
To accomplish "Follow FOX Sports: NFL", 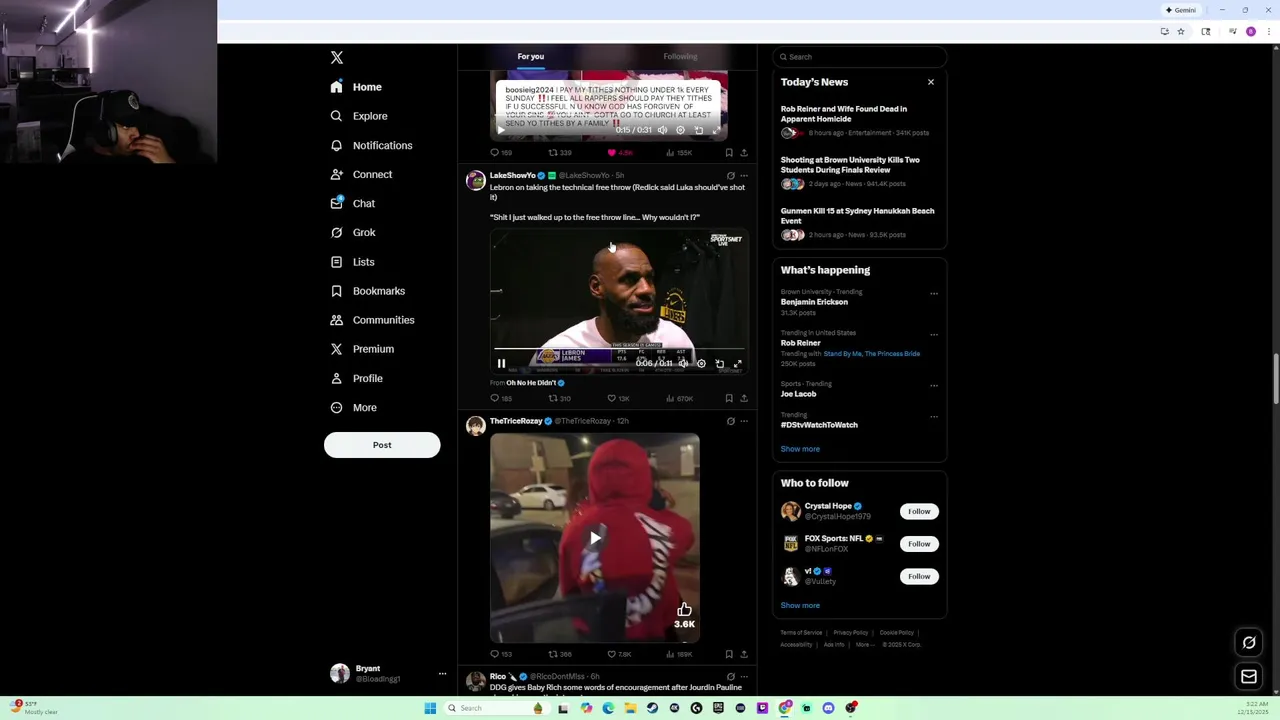I will (919, 544).
